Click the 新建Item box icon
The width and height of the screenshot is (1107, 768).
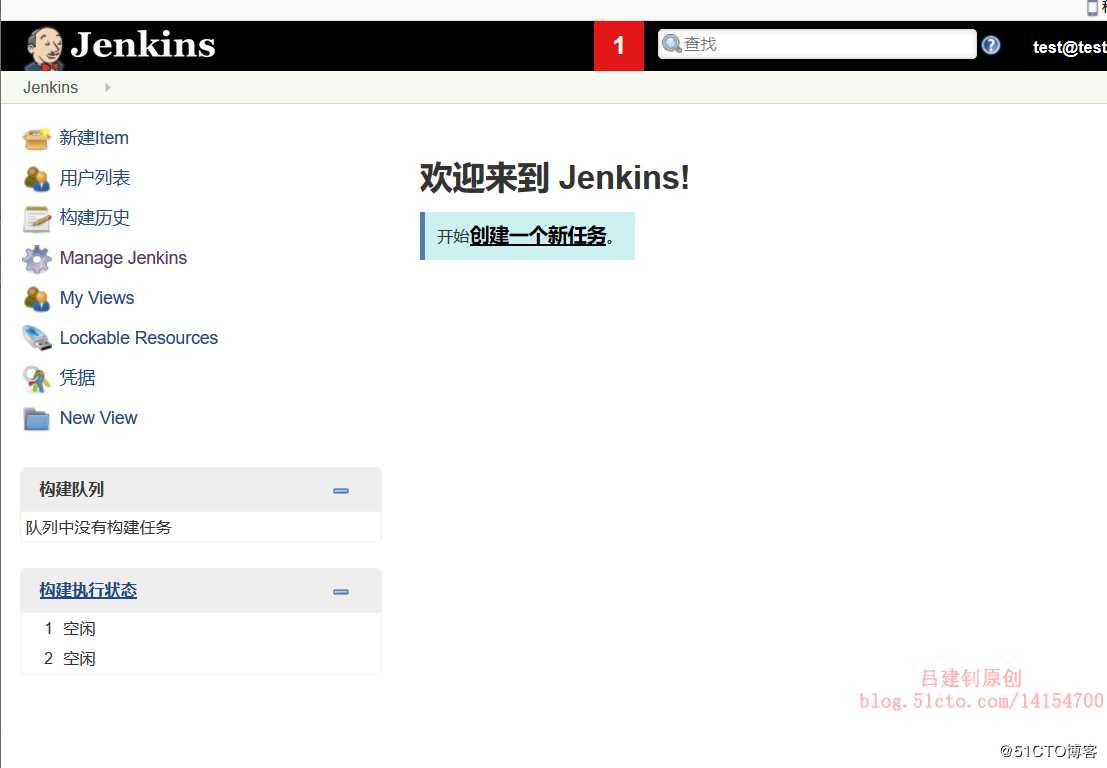(x=37, y=138)
